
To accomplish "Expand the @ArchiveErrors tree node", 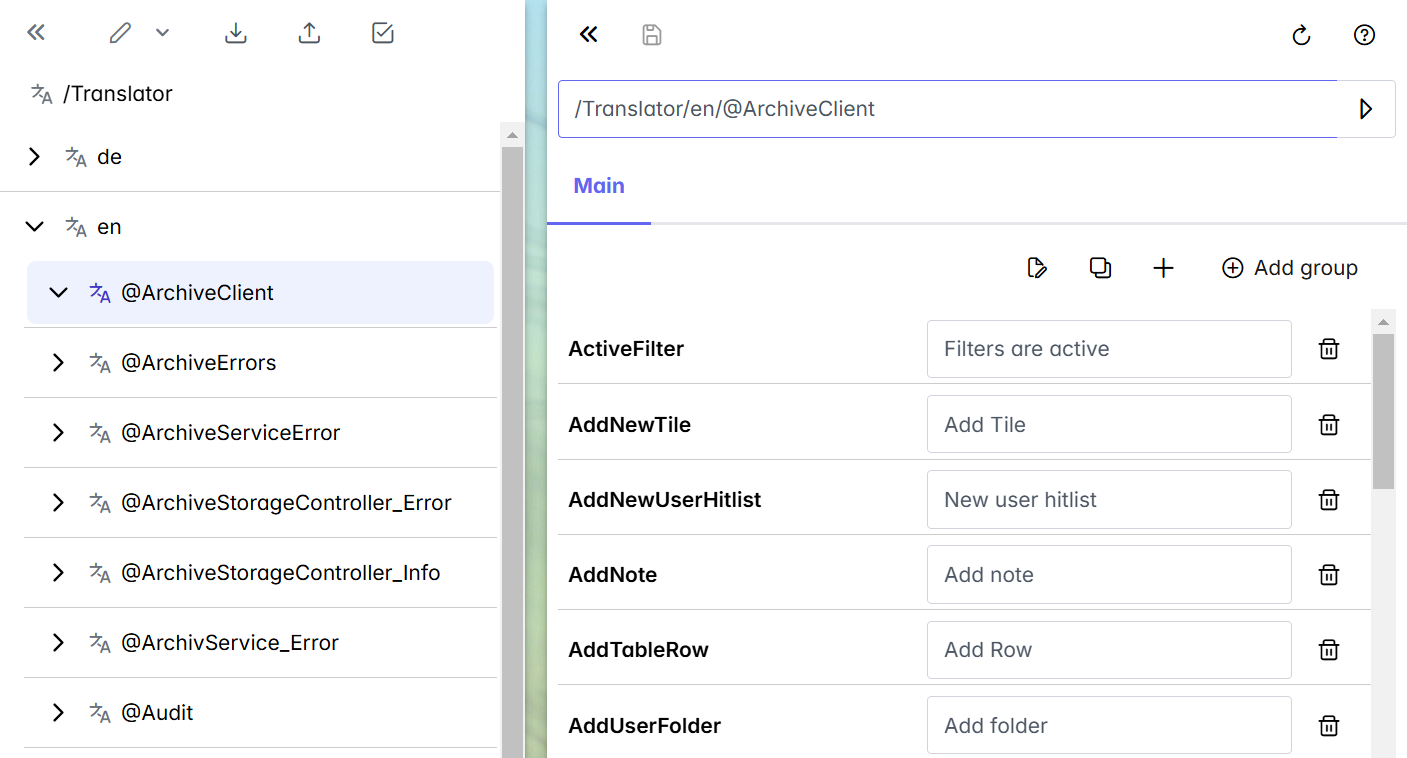I will click(59, 363).
